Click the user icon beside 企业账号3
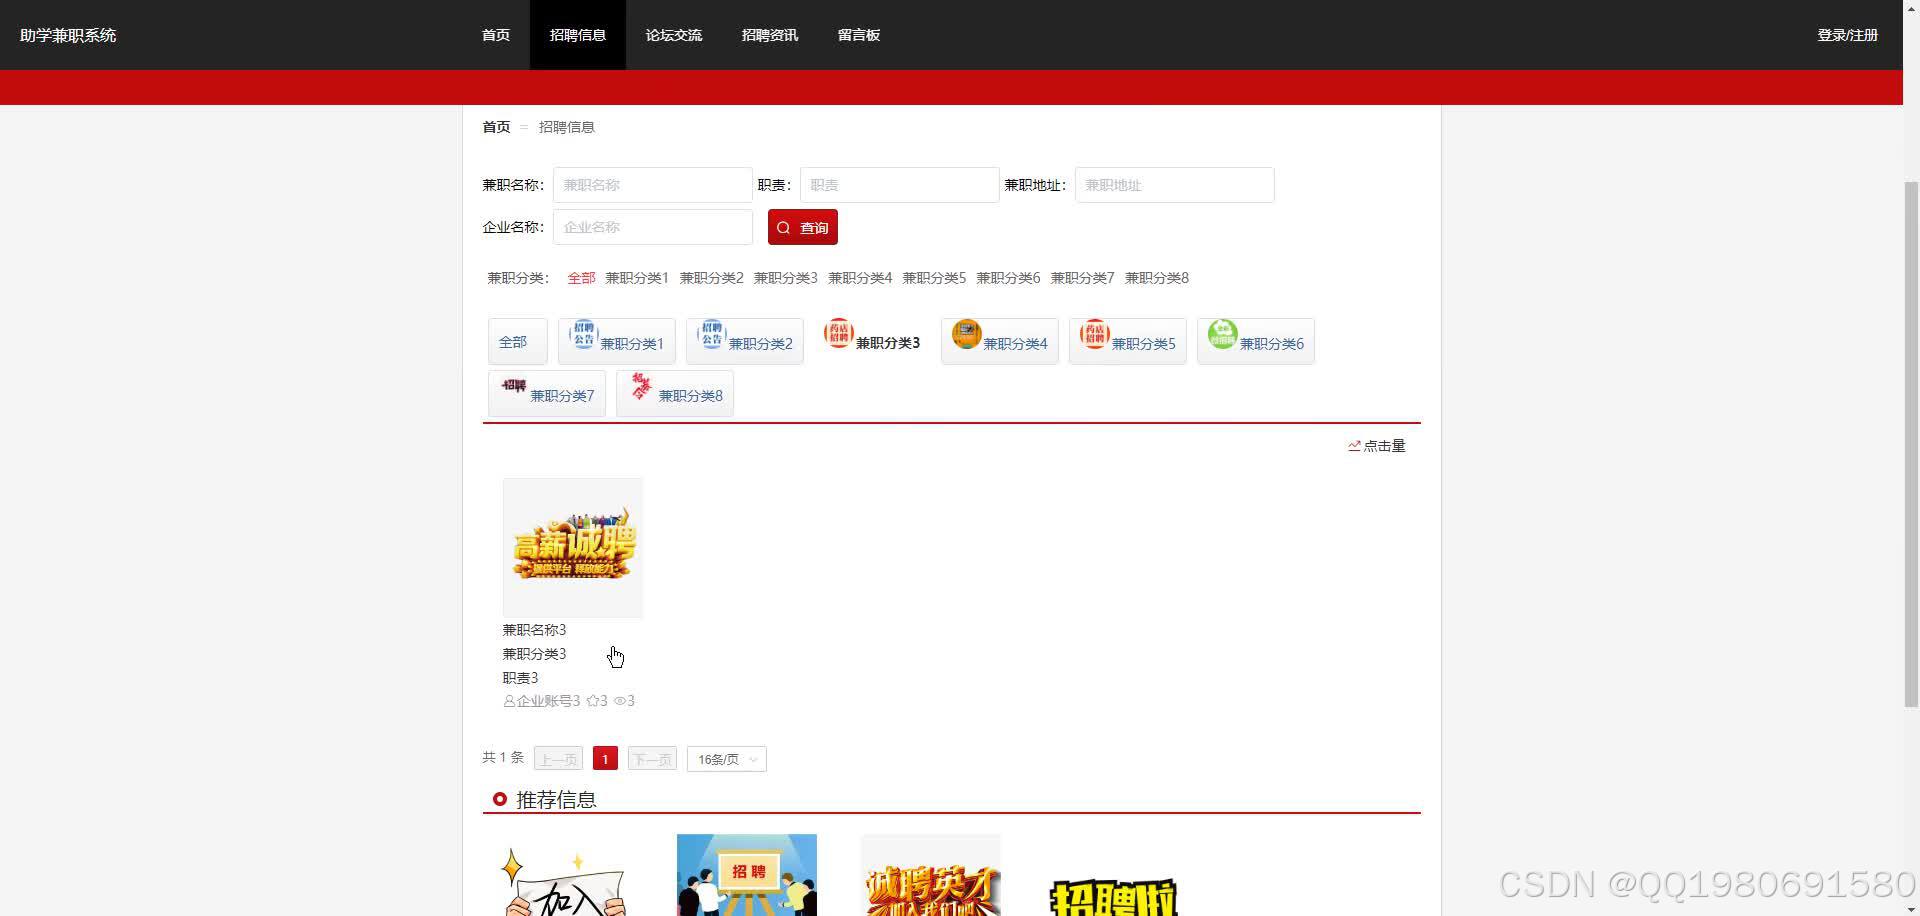 pos(509,700)
